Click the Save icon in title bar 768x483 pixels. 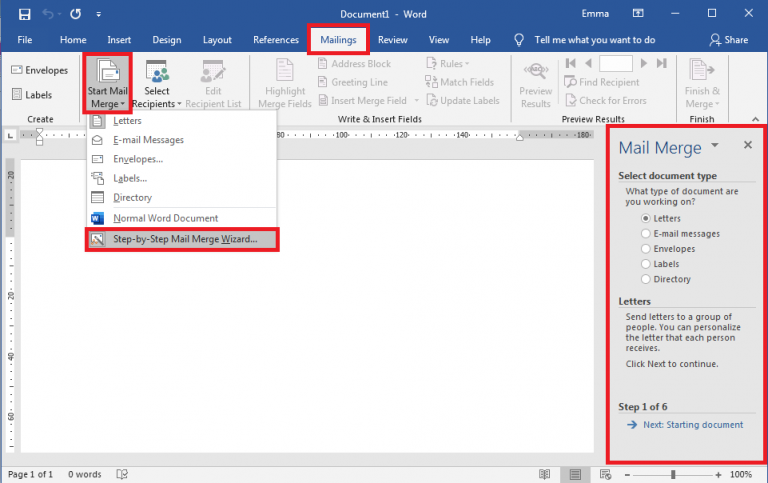pyautogui.click(x=24, y=14)
